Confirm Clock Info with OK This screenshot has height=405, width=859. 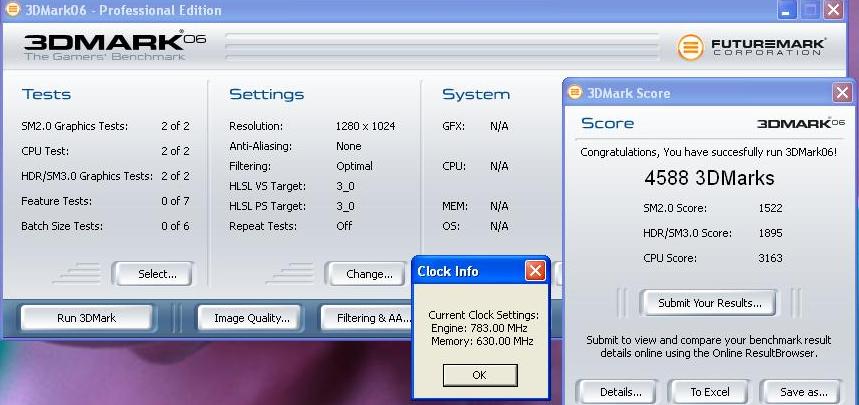(479, 375)
